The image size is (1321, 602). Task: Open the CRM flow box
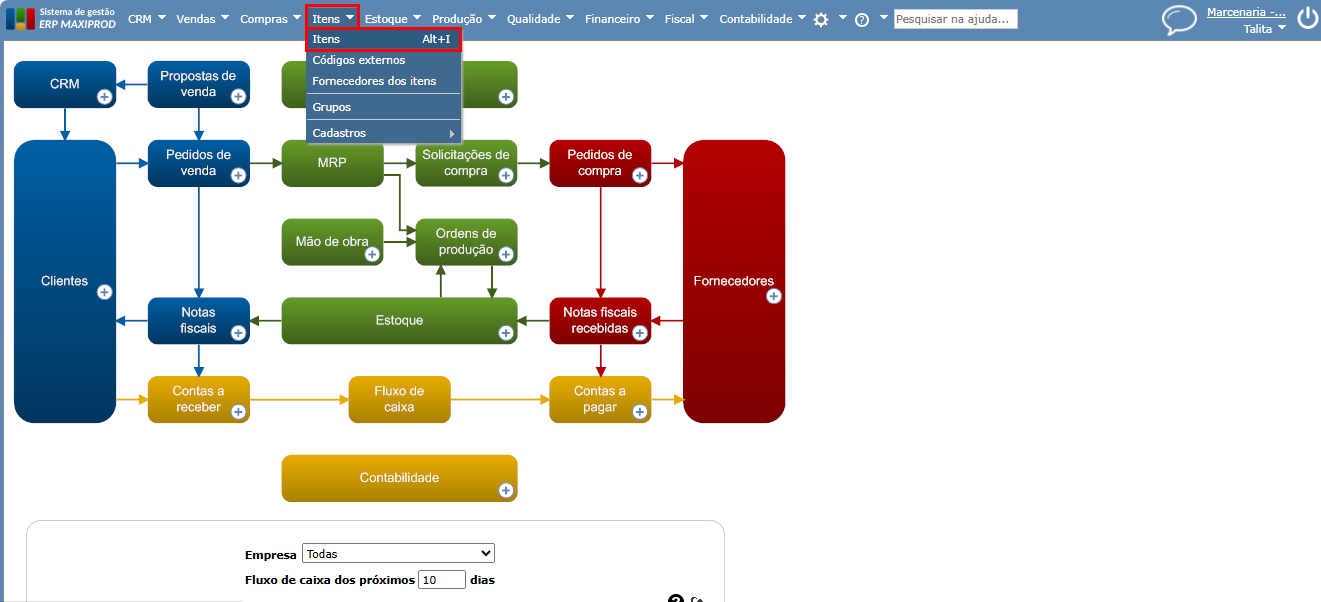click(x=65, y=84)
